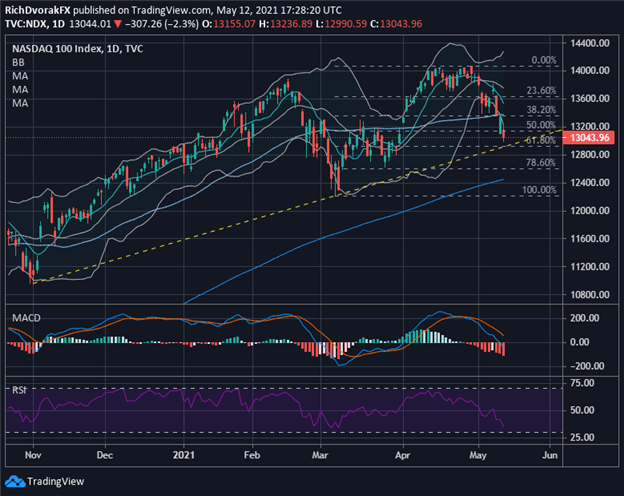Click the MACD 0.00 axis value
Viewport: 624px width, 496px height.
[579, 342]
